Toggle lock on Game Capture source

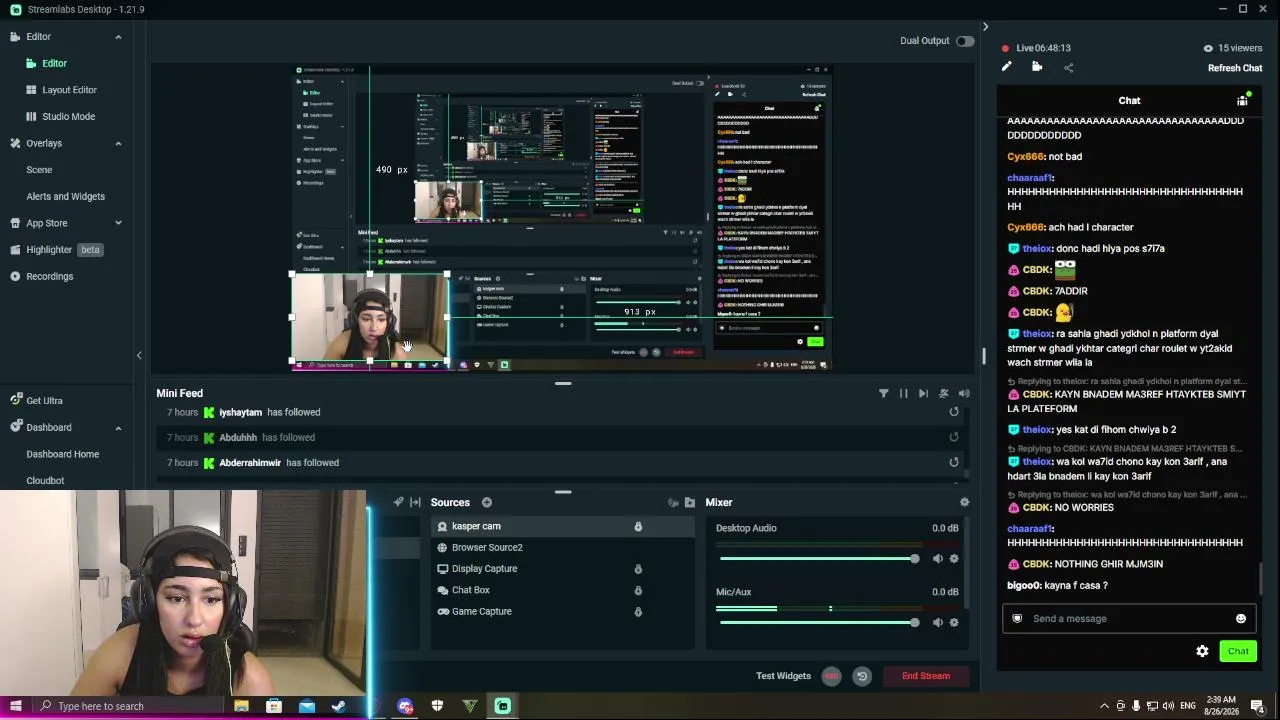click(638, 611)
